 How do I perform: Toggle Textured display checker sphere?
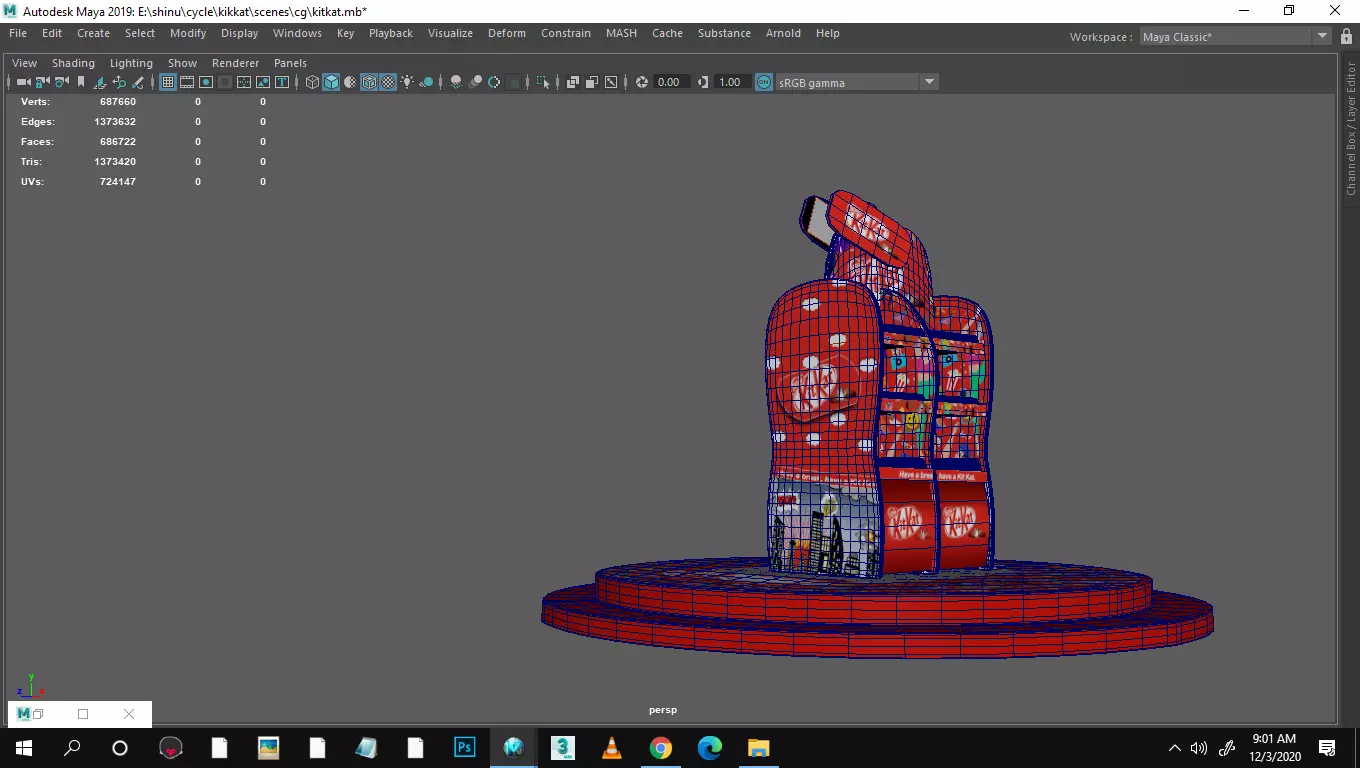(x=388, y=82)
